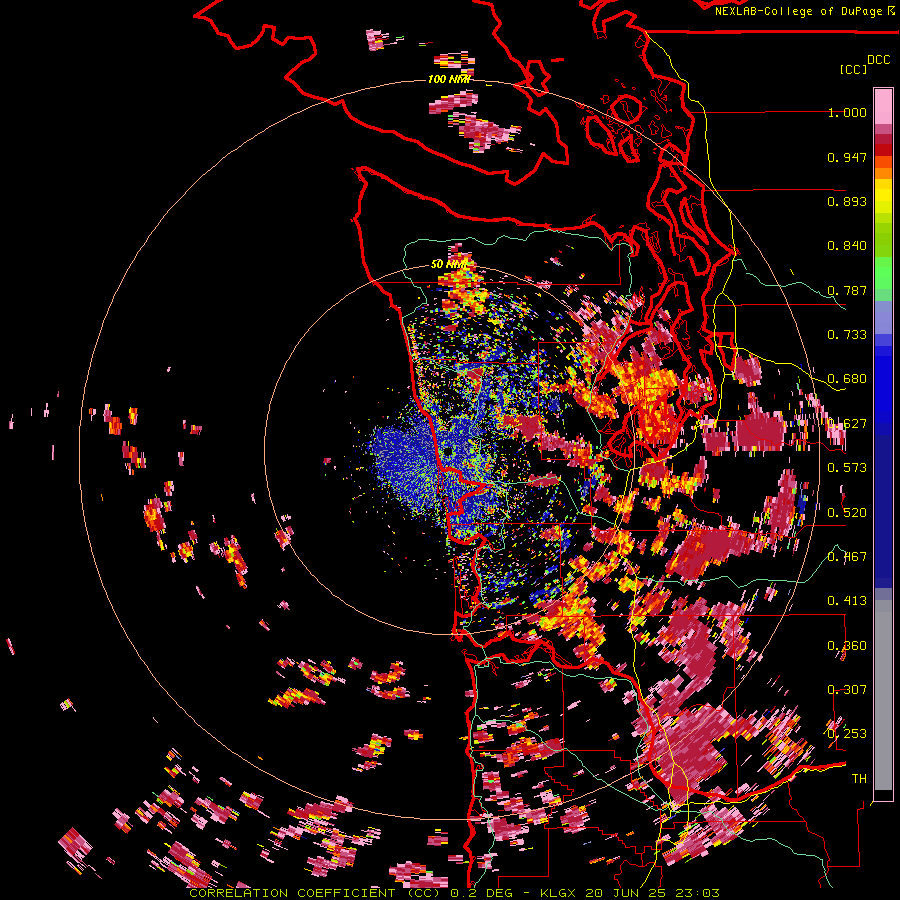Click the 0.307 color scale value
The image size is (900, 900).
click(x=847, y=690)
